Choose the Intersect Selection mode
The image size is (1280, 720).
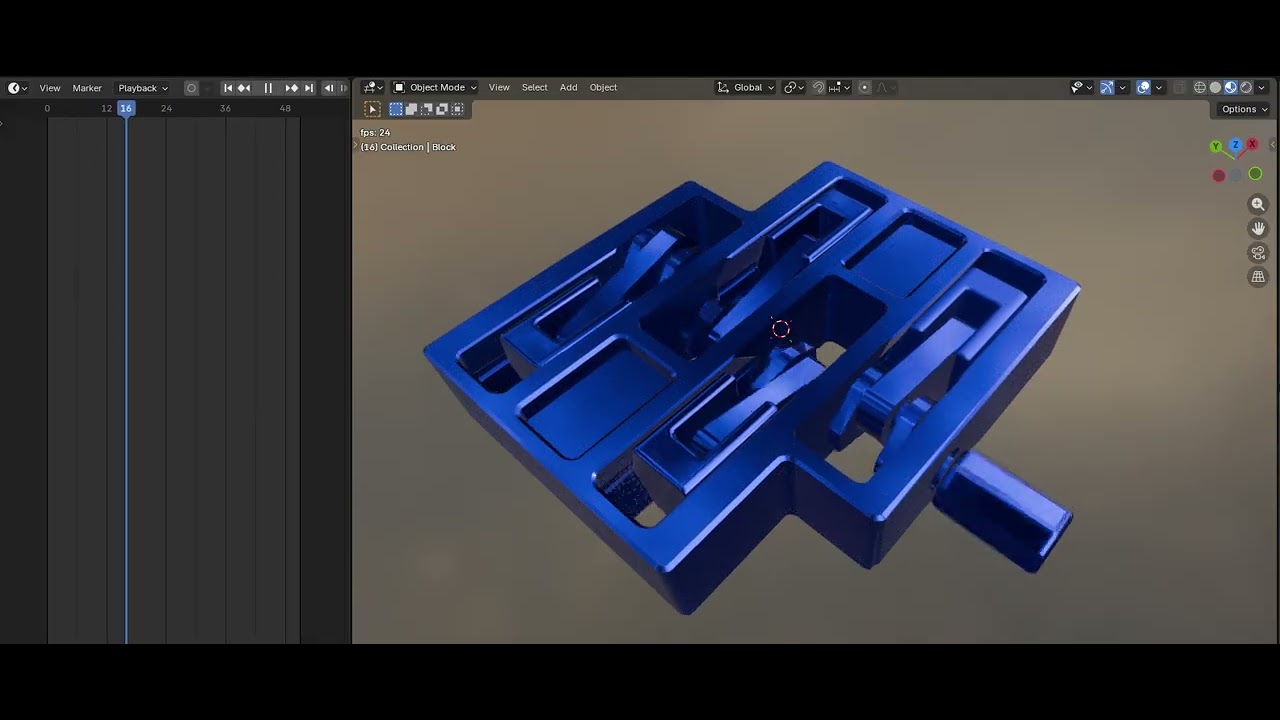(x=458, y=109)
